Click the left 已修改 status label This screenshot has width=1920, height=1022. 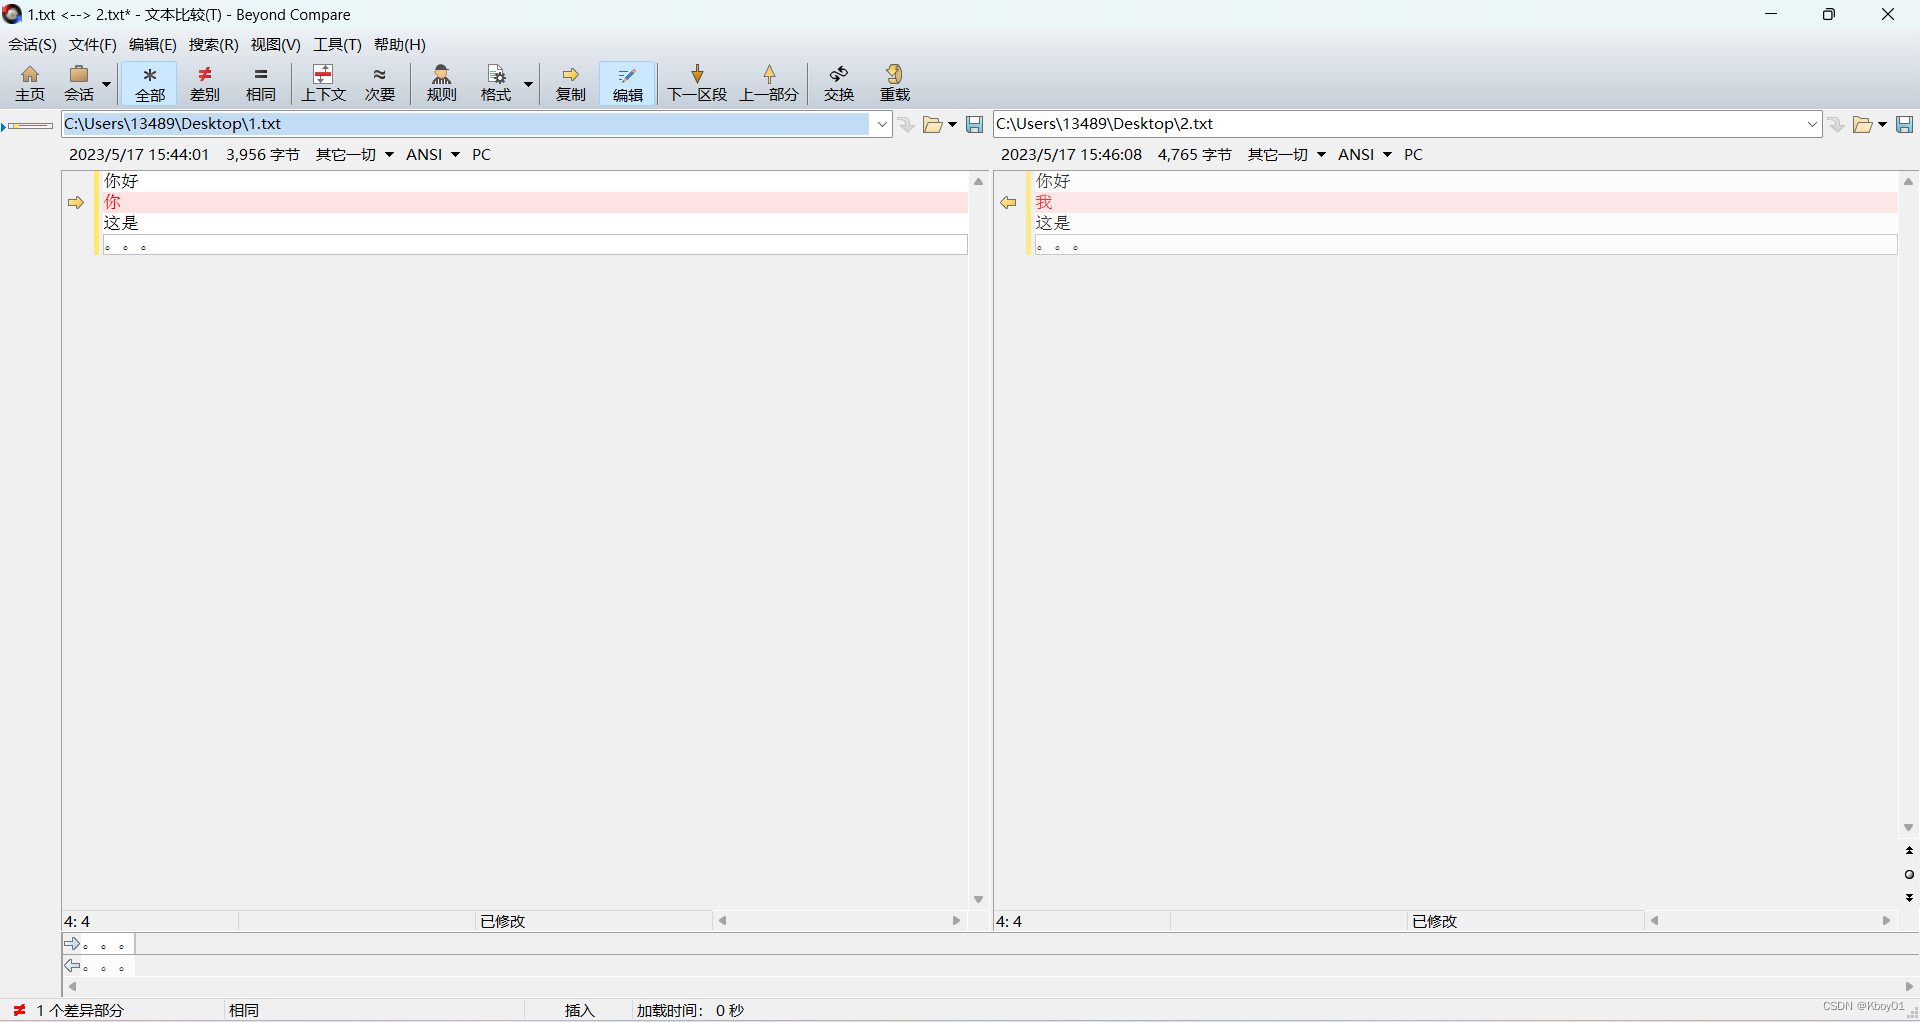(x=503, y=922)
